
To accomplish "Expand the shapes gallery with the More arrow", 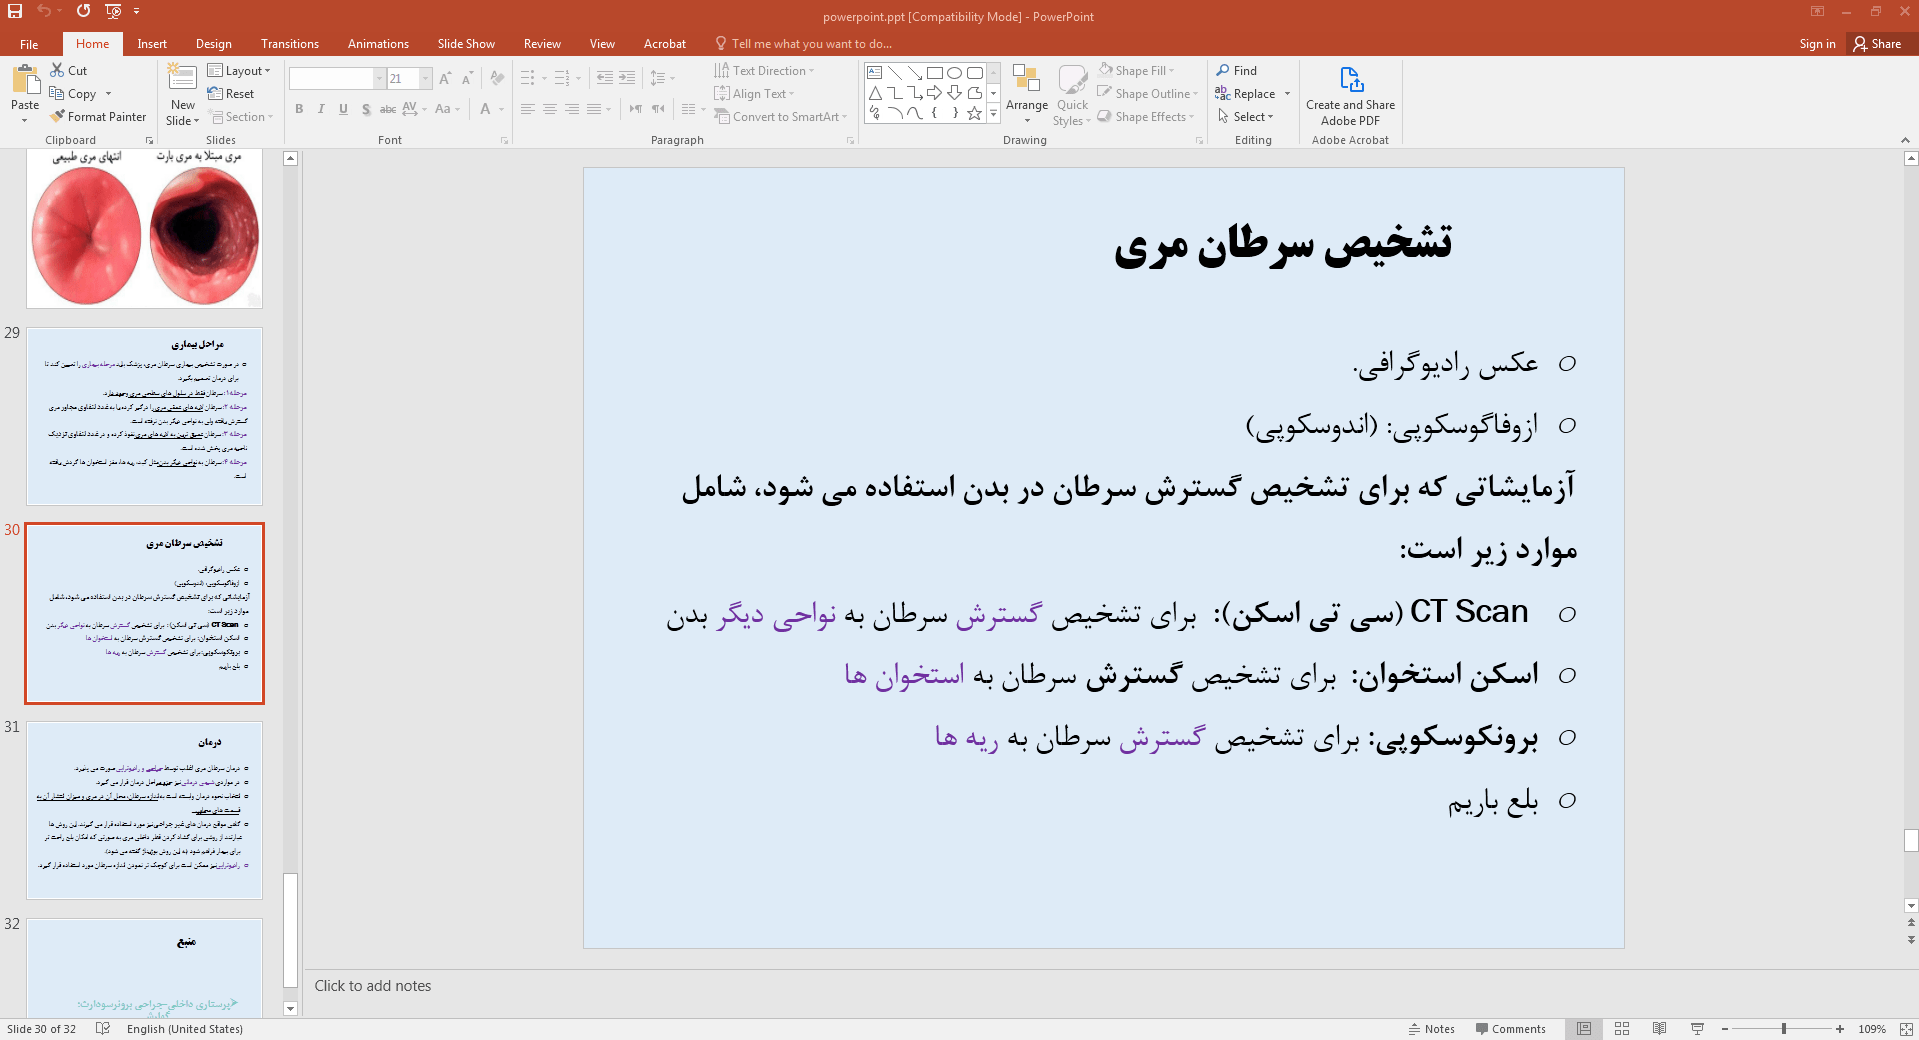I will point(993,114).
